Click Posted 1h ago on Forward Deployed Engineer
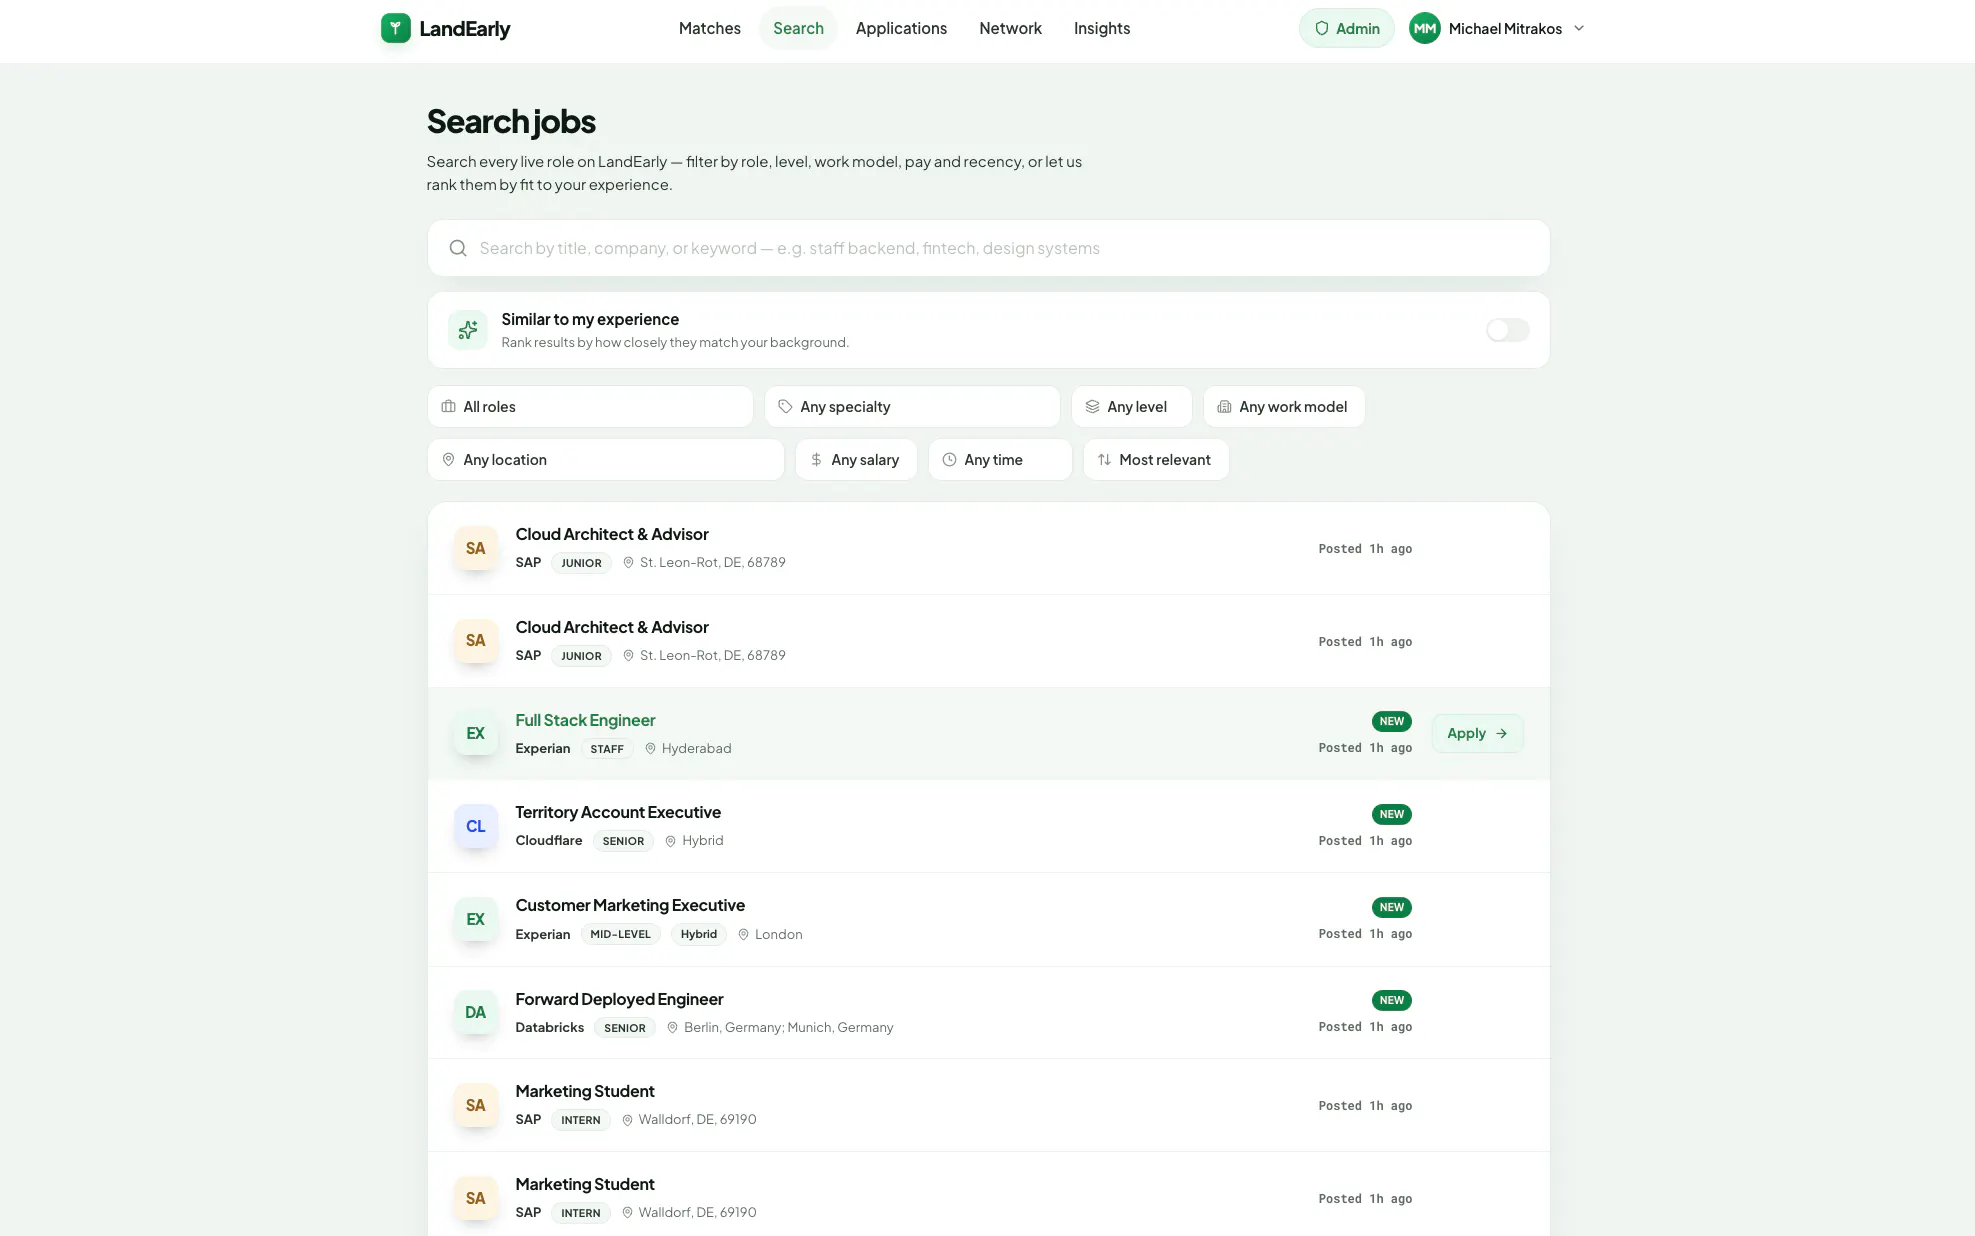 1365,1027
